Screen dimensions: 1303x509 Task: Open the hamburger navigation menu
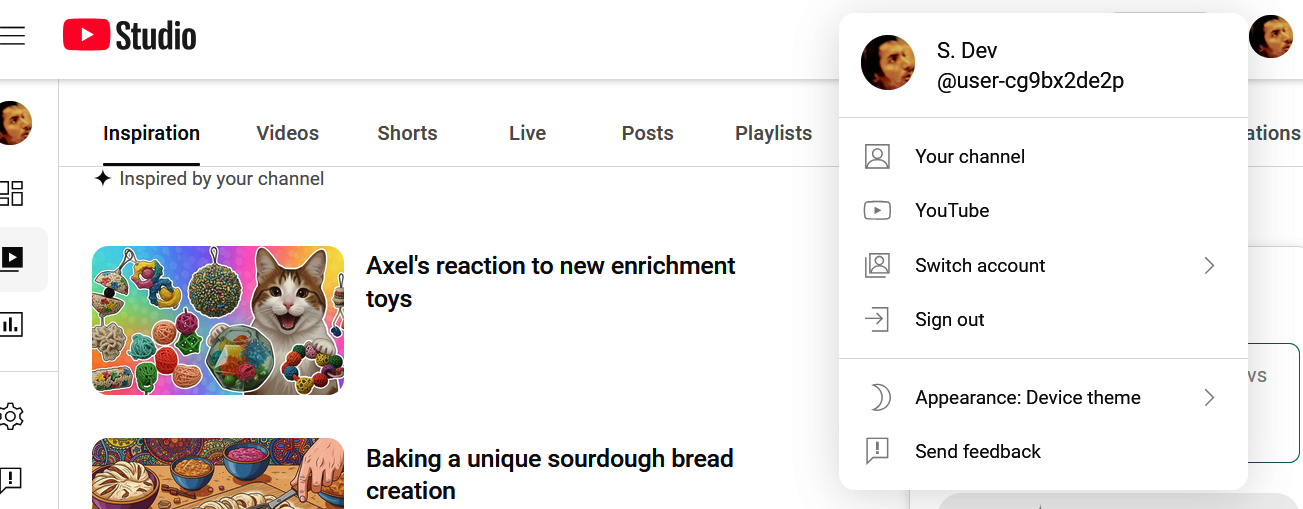pos(13,36)
